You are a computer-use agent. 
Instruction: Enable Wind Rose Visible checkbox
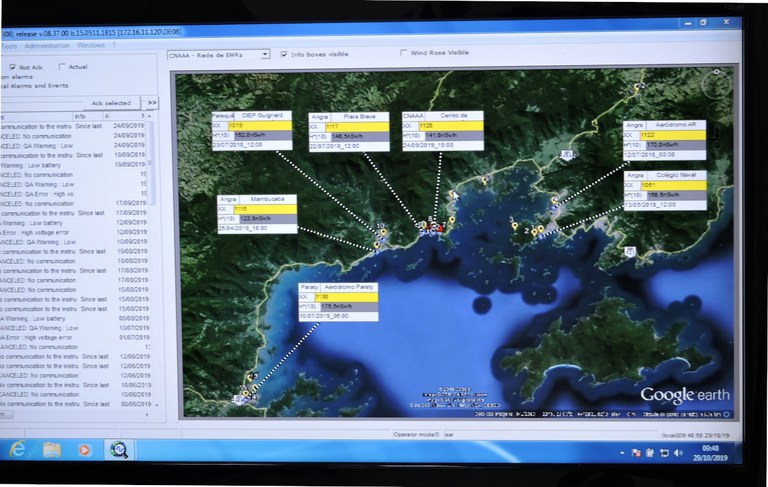click(x=404, y=54)
